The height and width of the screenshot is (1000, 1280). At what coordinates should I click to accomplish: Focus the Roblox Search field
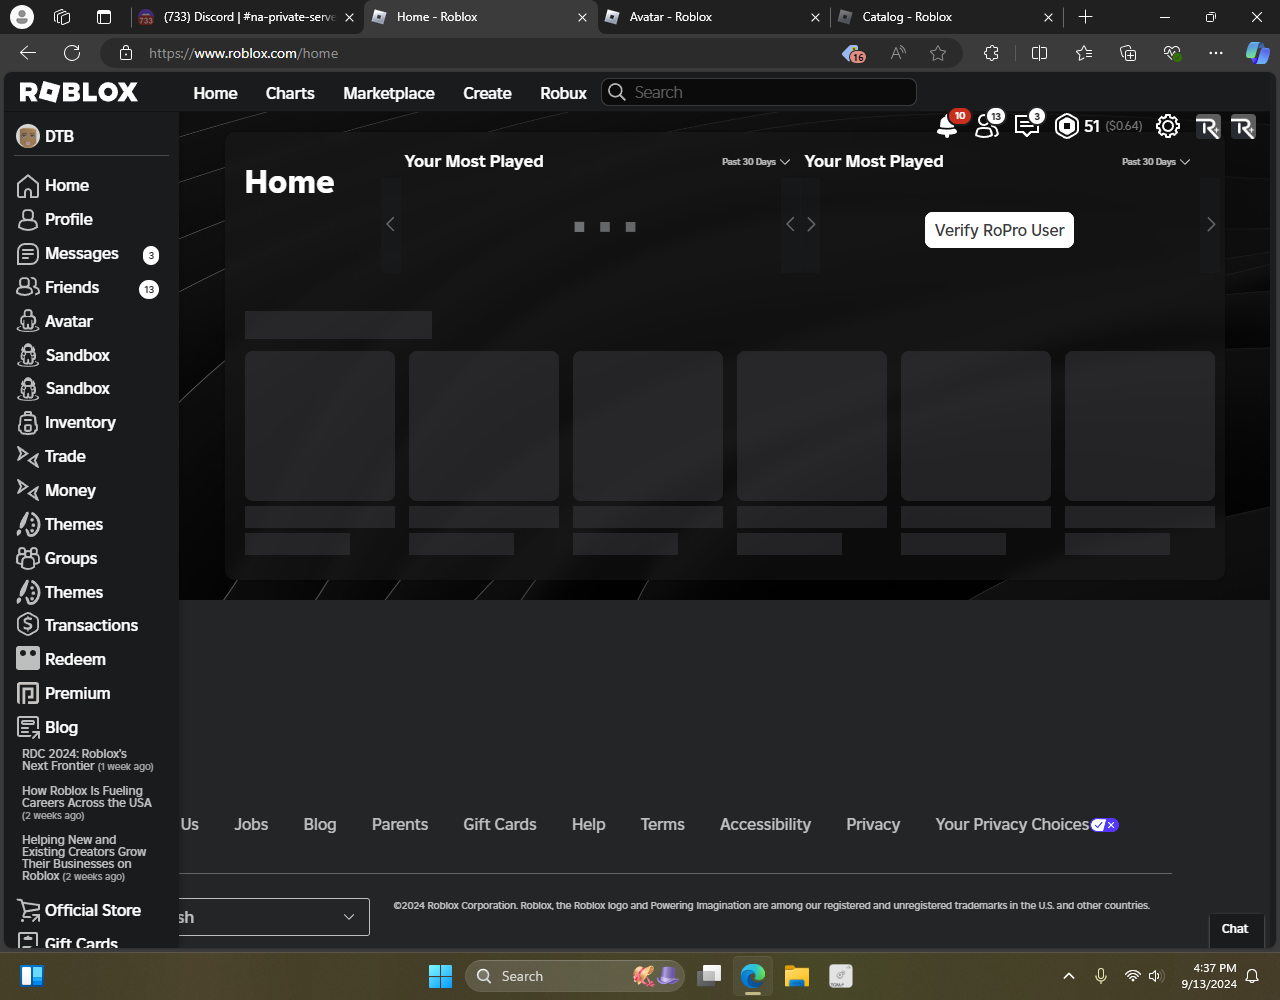(759, 92)
